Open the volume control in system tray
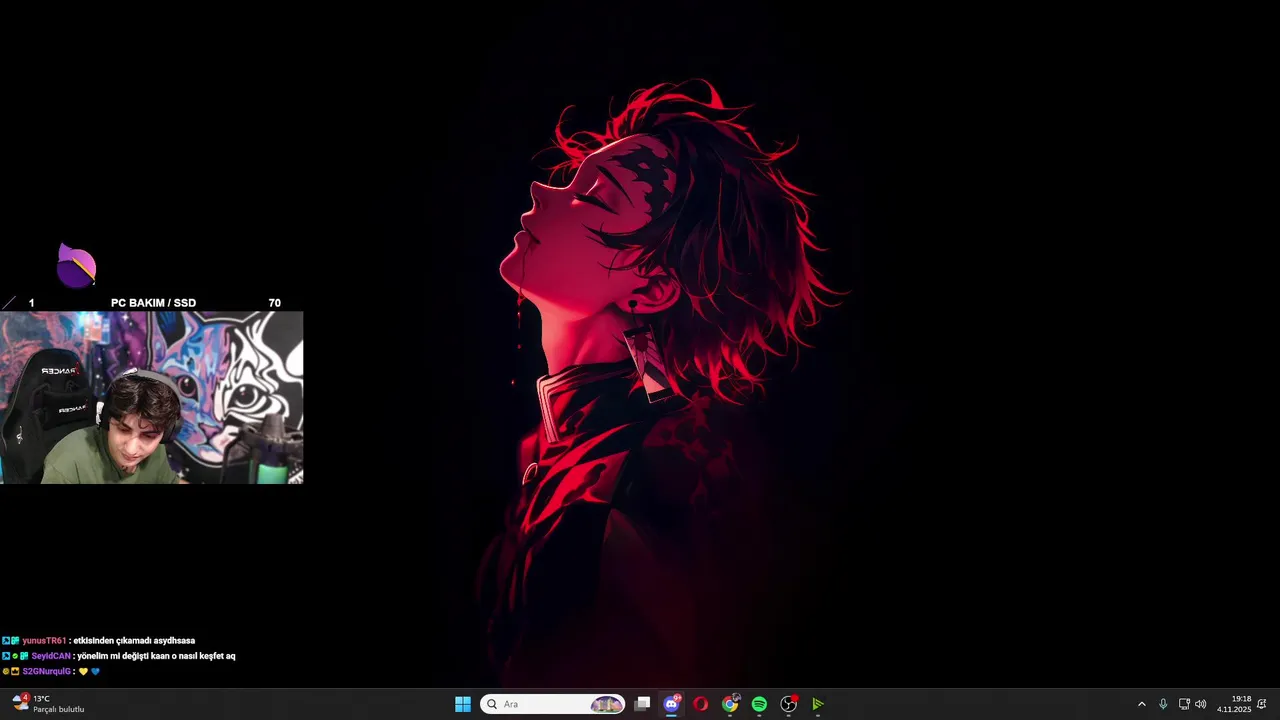This screenshot has height=720, width=1280. point(1201,704)
